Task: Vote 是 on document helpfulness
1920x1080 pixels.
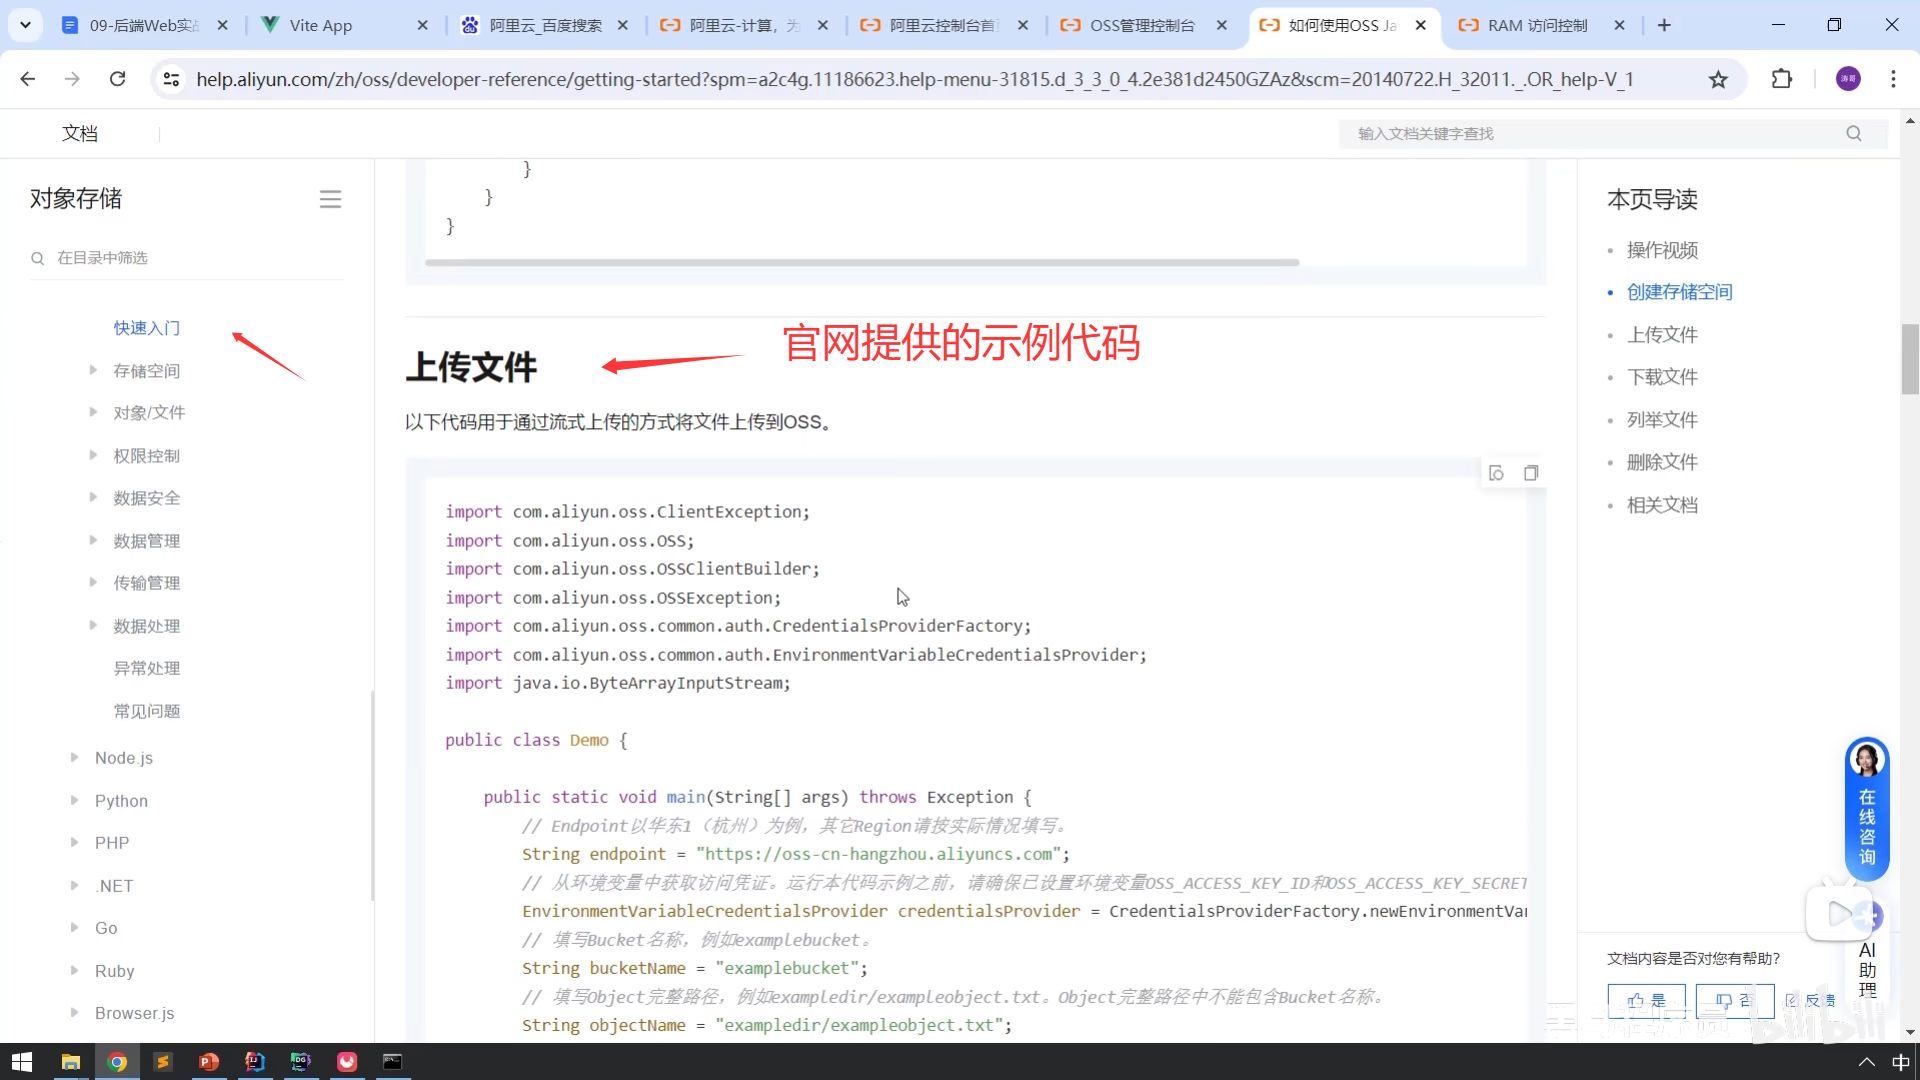Action: pyautogui.click(x=1646, y=999)
